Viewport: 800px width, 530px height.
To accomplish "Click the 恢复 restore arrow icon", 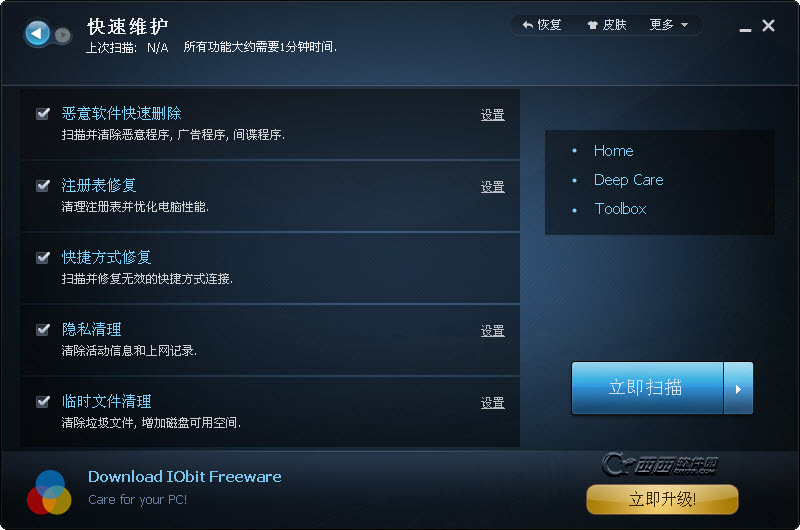I will pos(528,24).
